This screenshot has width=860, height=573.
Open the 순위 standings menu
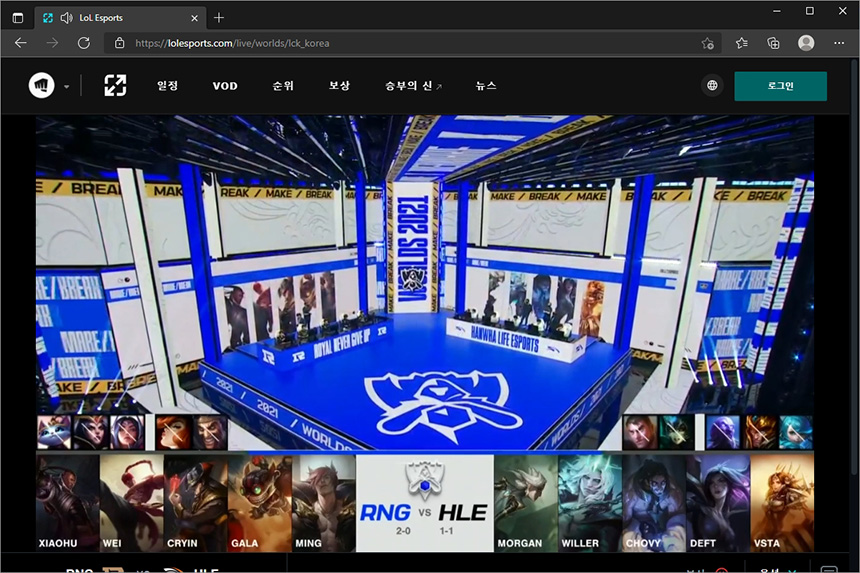pyautogui.click(x=283, y=86)
